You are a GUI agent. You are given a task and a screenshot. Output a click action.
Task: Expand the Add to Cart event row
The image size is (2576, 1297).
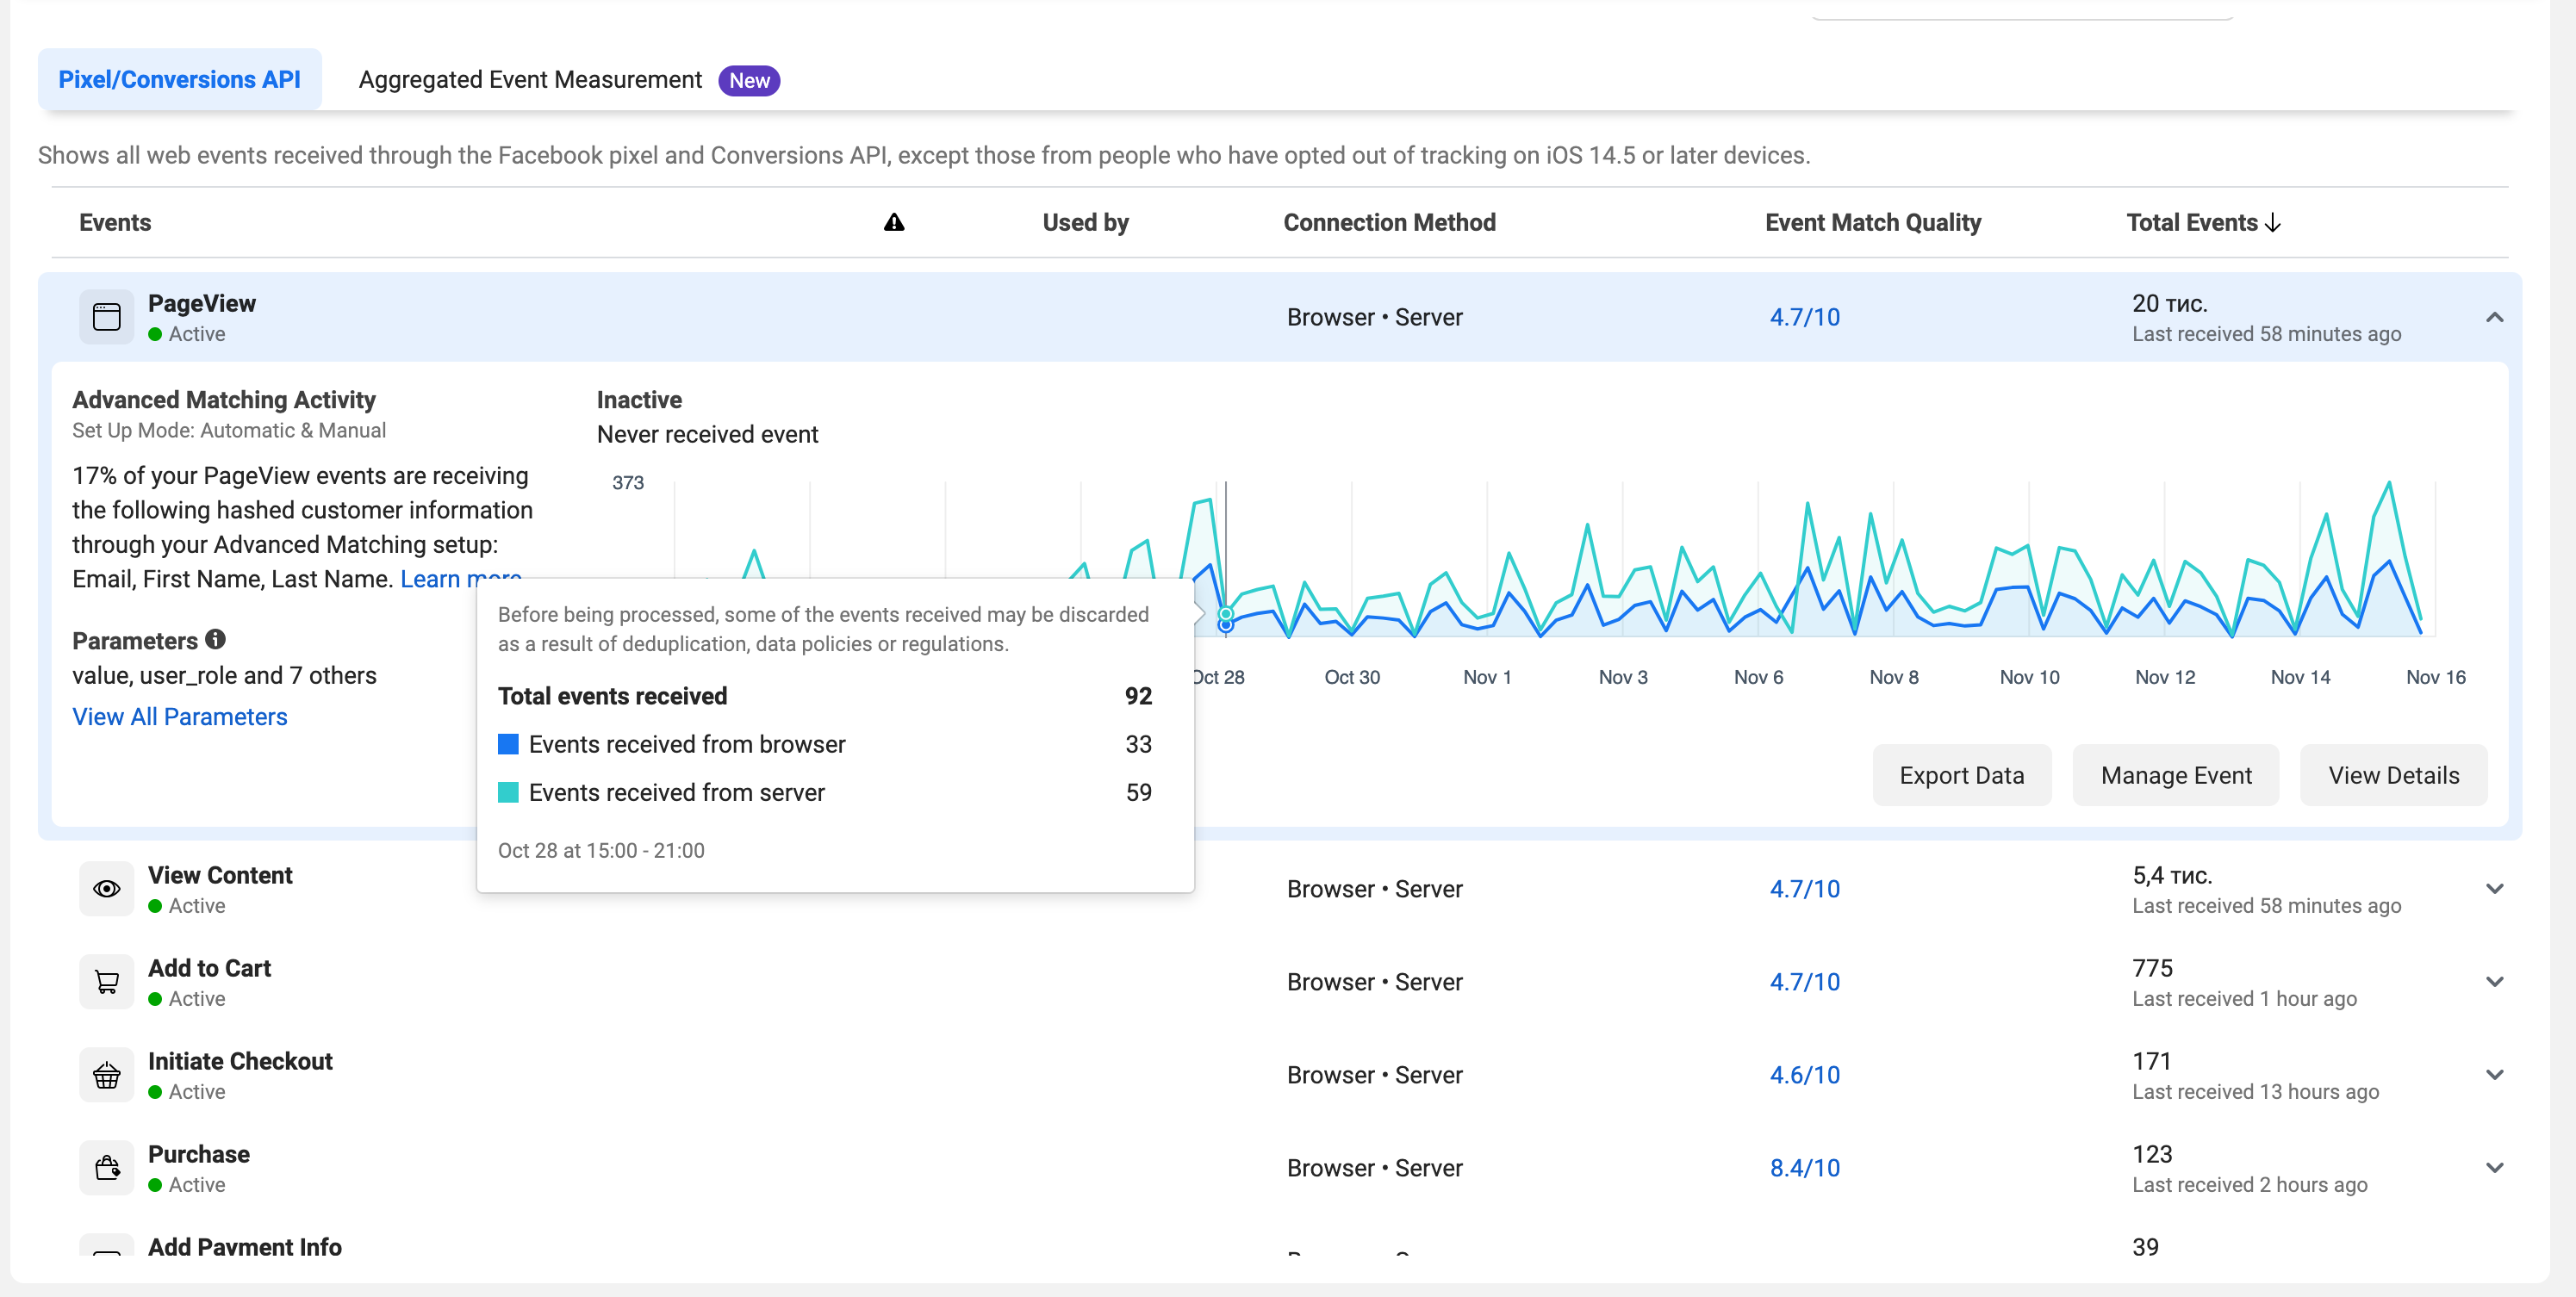point(2494,982)
